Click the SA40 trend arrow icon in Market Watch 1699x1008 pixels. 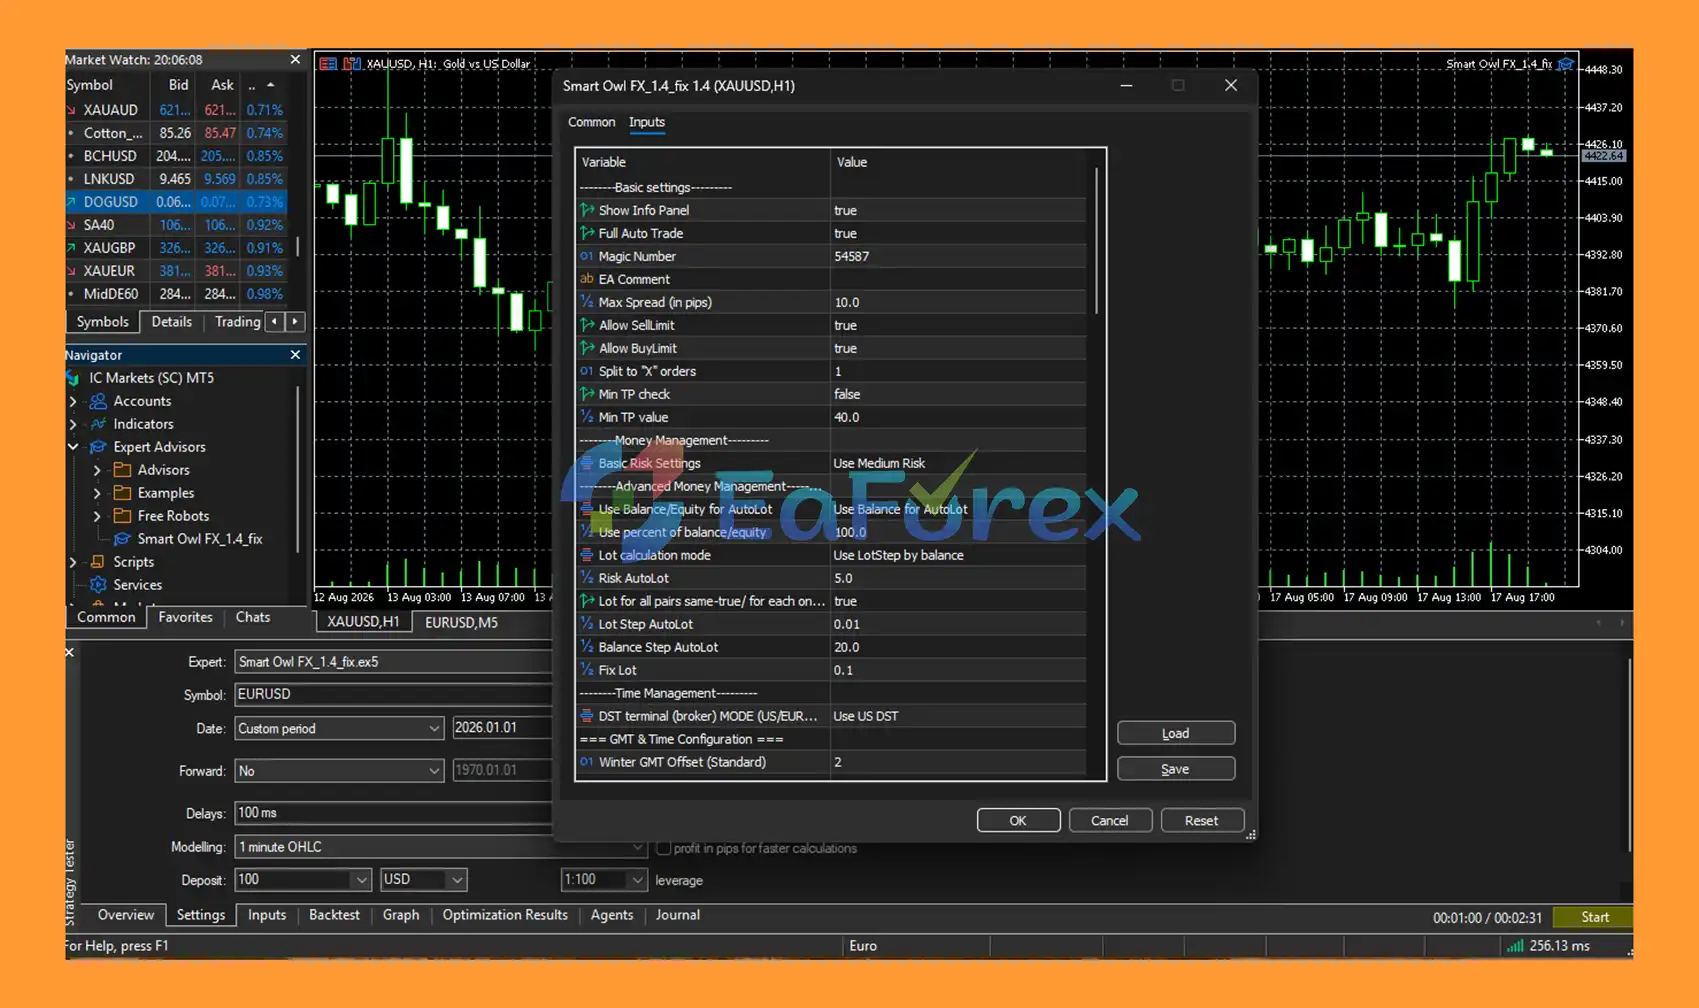tap(71, 225)
